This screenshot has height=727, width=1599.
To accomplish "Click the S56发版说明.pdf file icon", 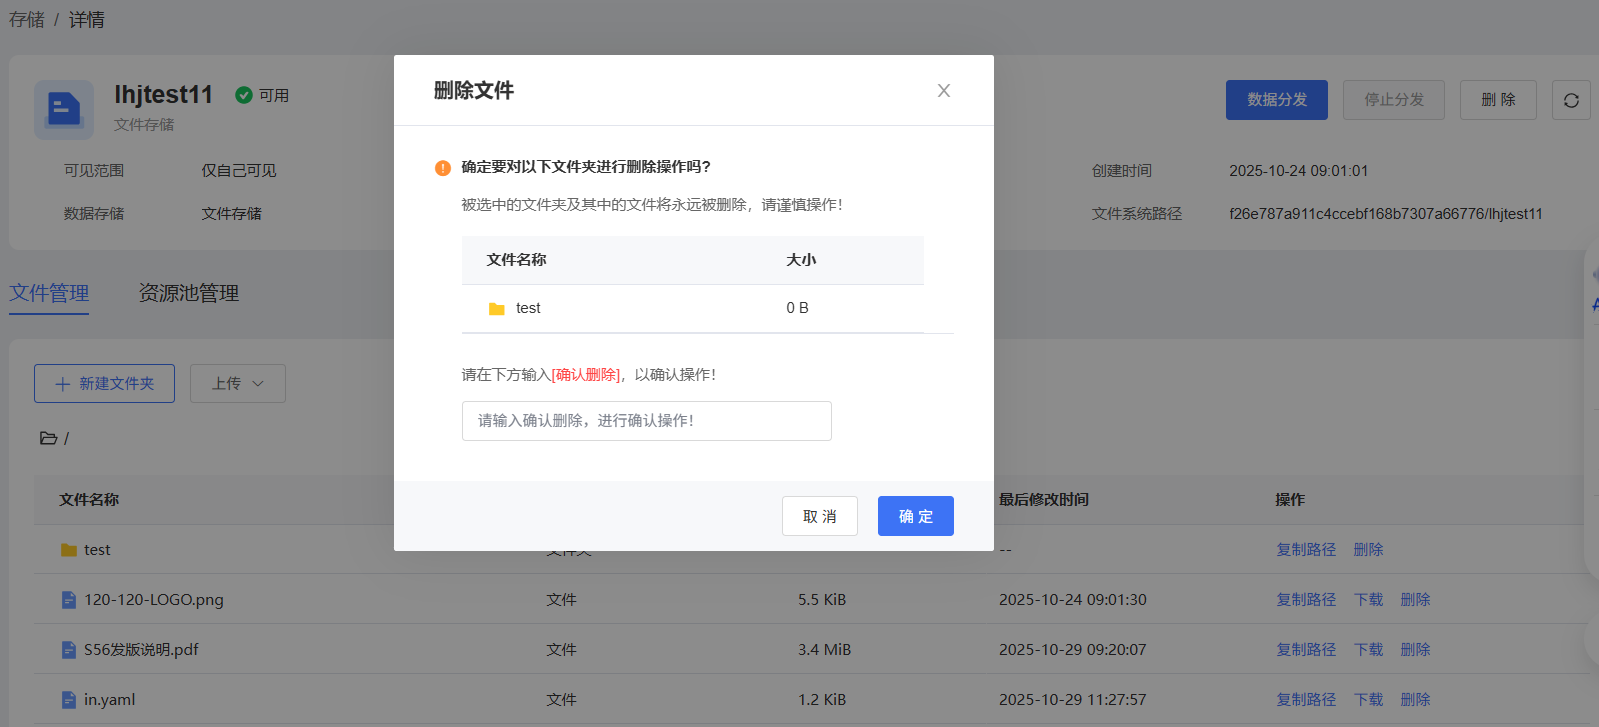I will click(69, 650).
